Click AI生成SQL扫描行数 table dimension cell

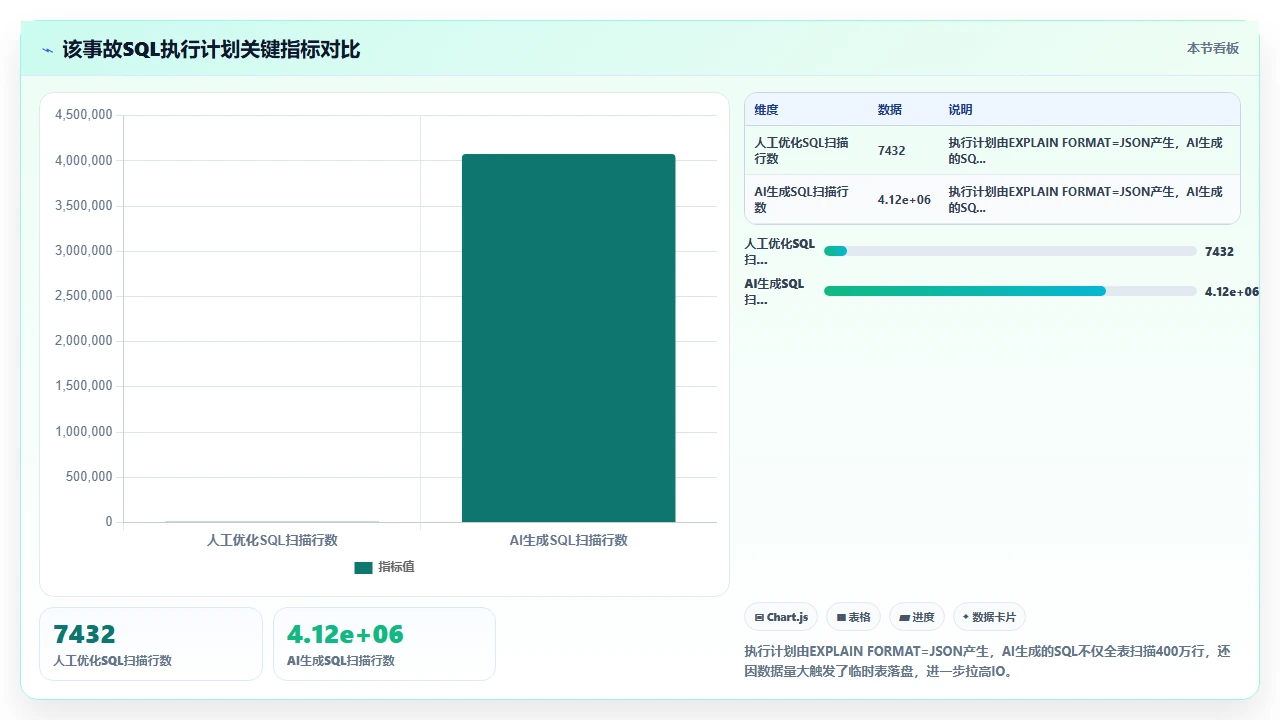[804, 200]
